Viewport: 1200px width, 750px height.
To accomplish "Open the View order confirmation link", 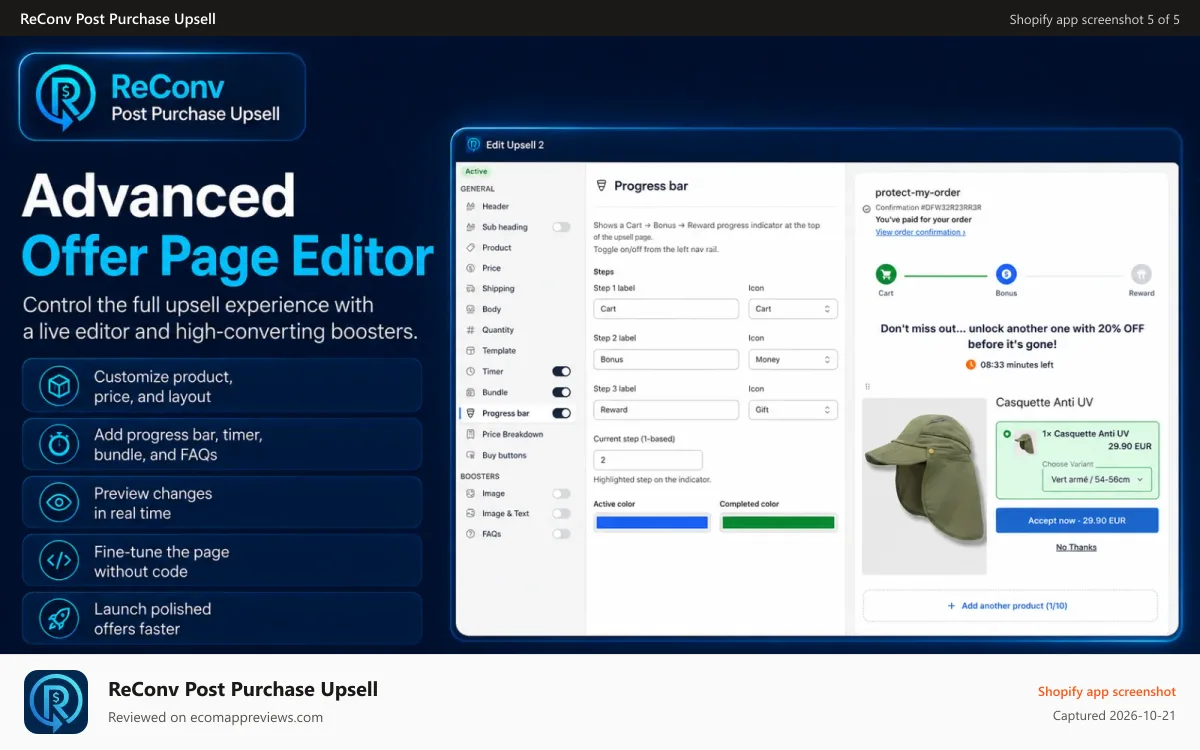I will tap(920, 232).
